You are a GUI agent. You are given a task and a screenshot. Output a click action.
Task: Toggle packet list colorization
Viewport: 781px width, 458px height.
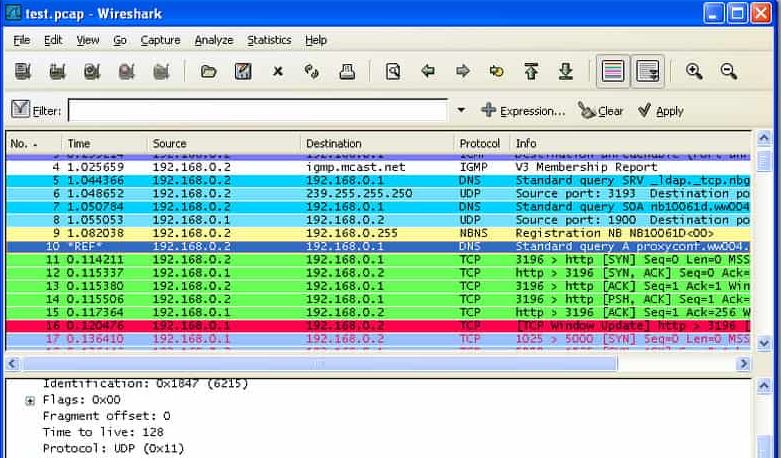tap(613, 72)
